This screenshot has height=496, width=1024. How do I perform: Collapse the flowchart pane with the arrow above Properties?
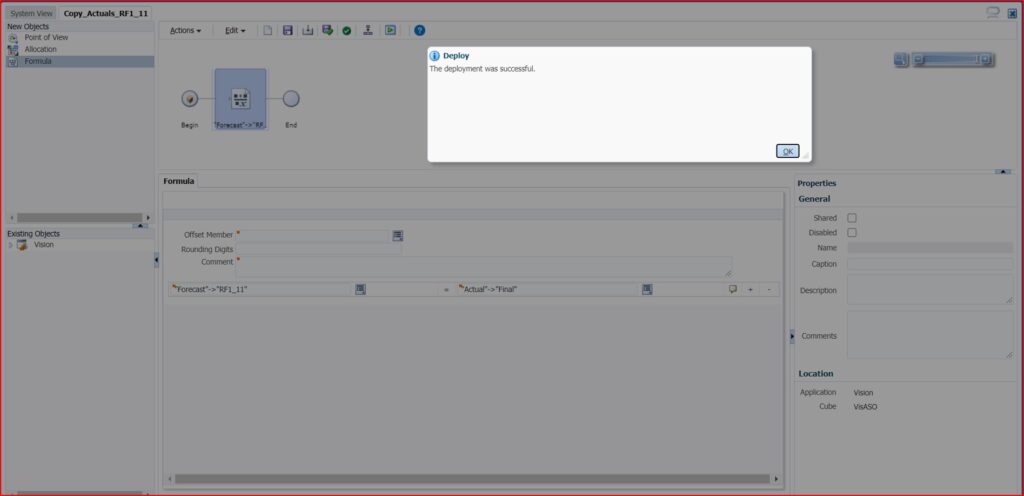point(1003,172)
